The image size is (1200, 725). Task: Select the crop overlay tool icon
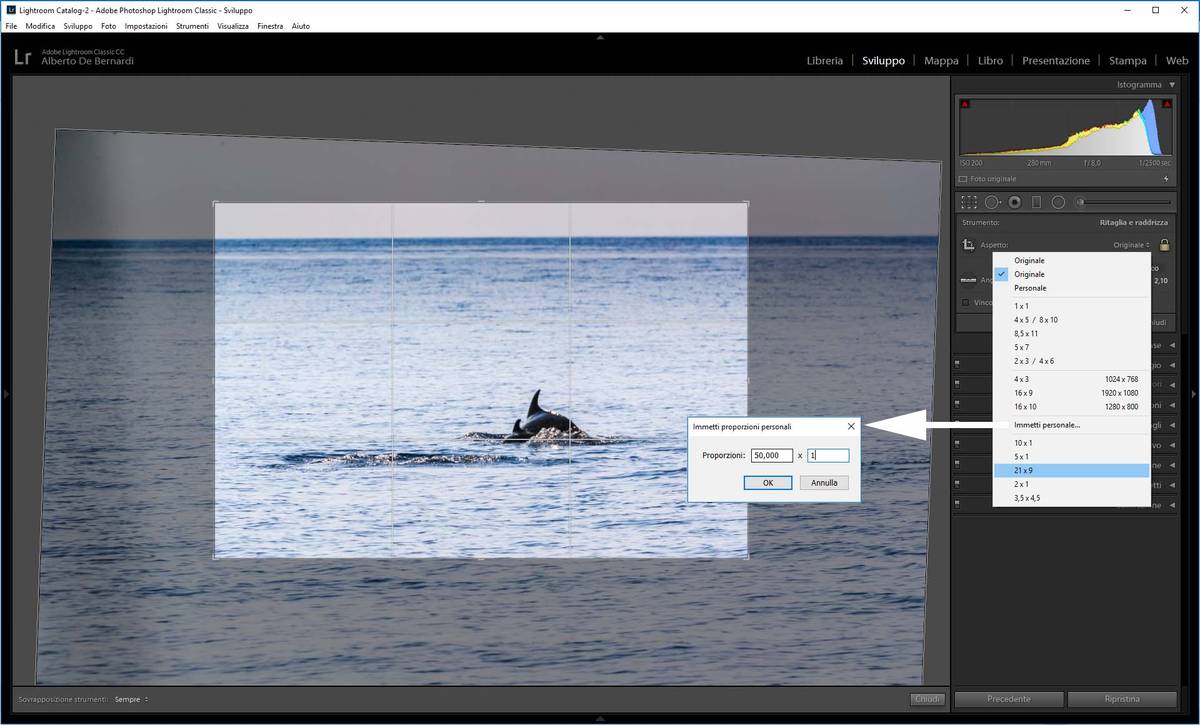pos(968,202)
